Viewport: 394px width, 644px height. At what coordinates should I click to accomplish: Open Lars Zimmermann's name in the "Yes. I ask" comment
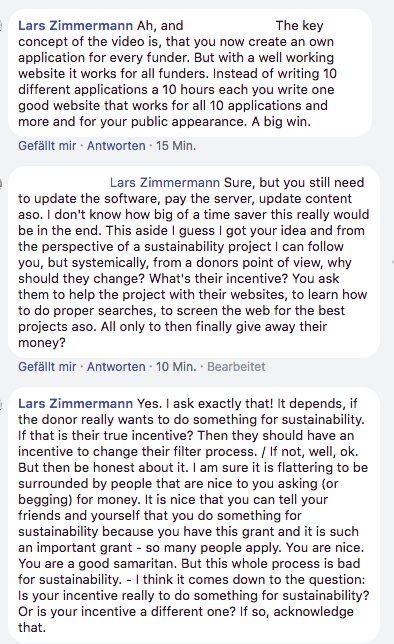(75, 403)
